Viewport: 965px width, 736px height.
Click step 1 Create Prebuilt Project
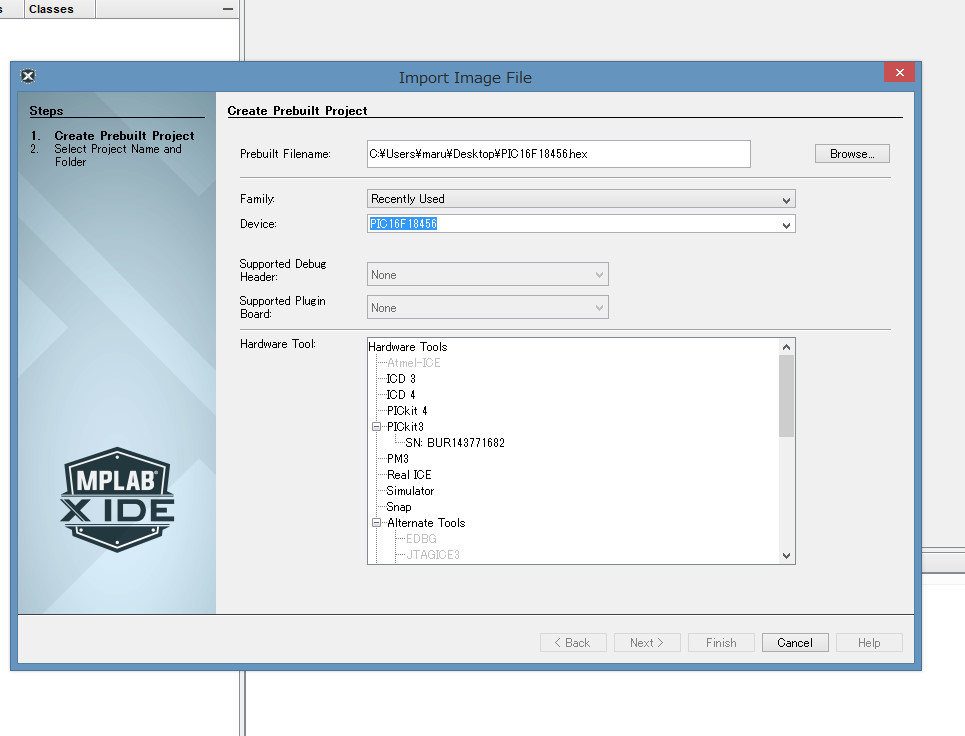124,135
